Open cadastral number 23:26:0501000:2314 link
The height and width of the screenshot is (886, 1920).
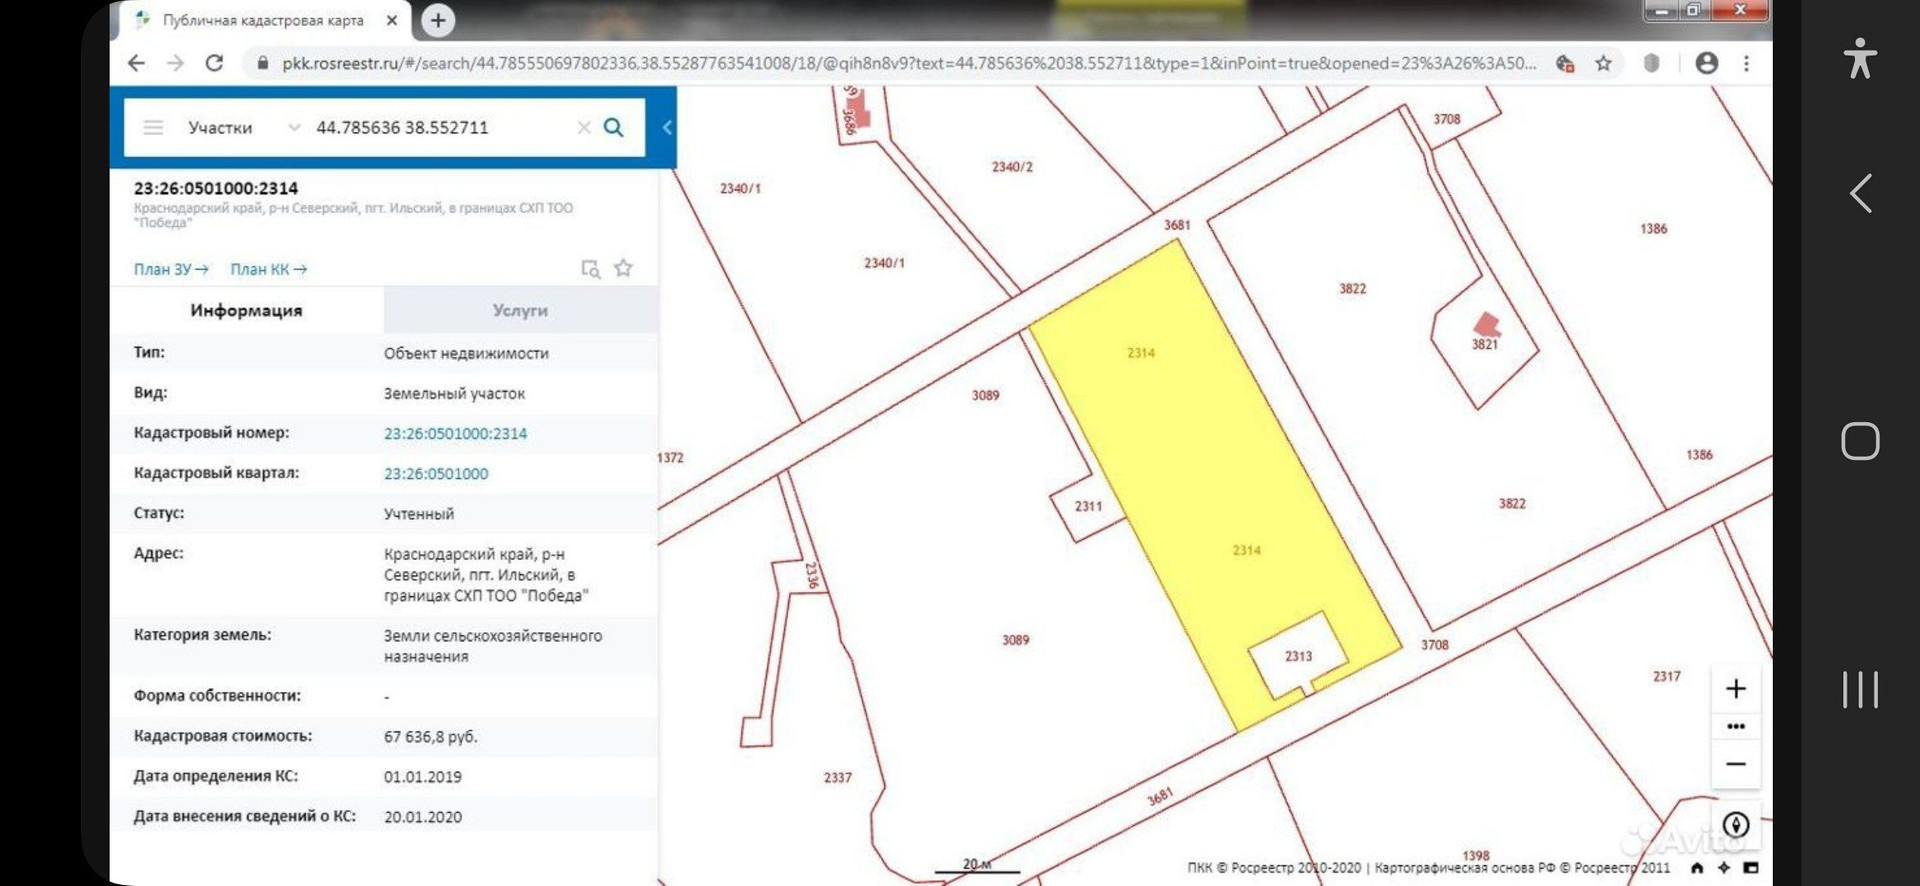click(455, 433)
